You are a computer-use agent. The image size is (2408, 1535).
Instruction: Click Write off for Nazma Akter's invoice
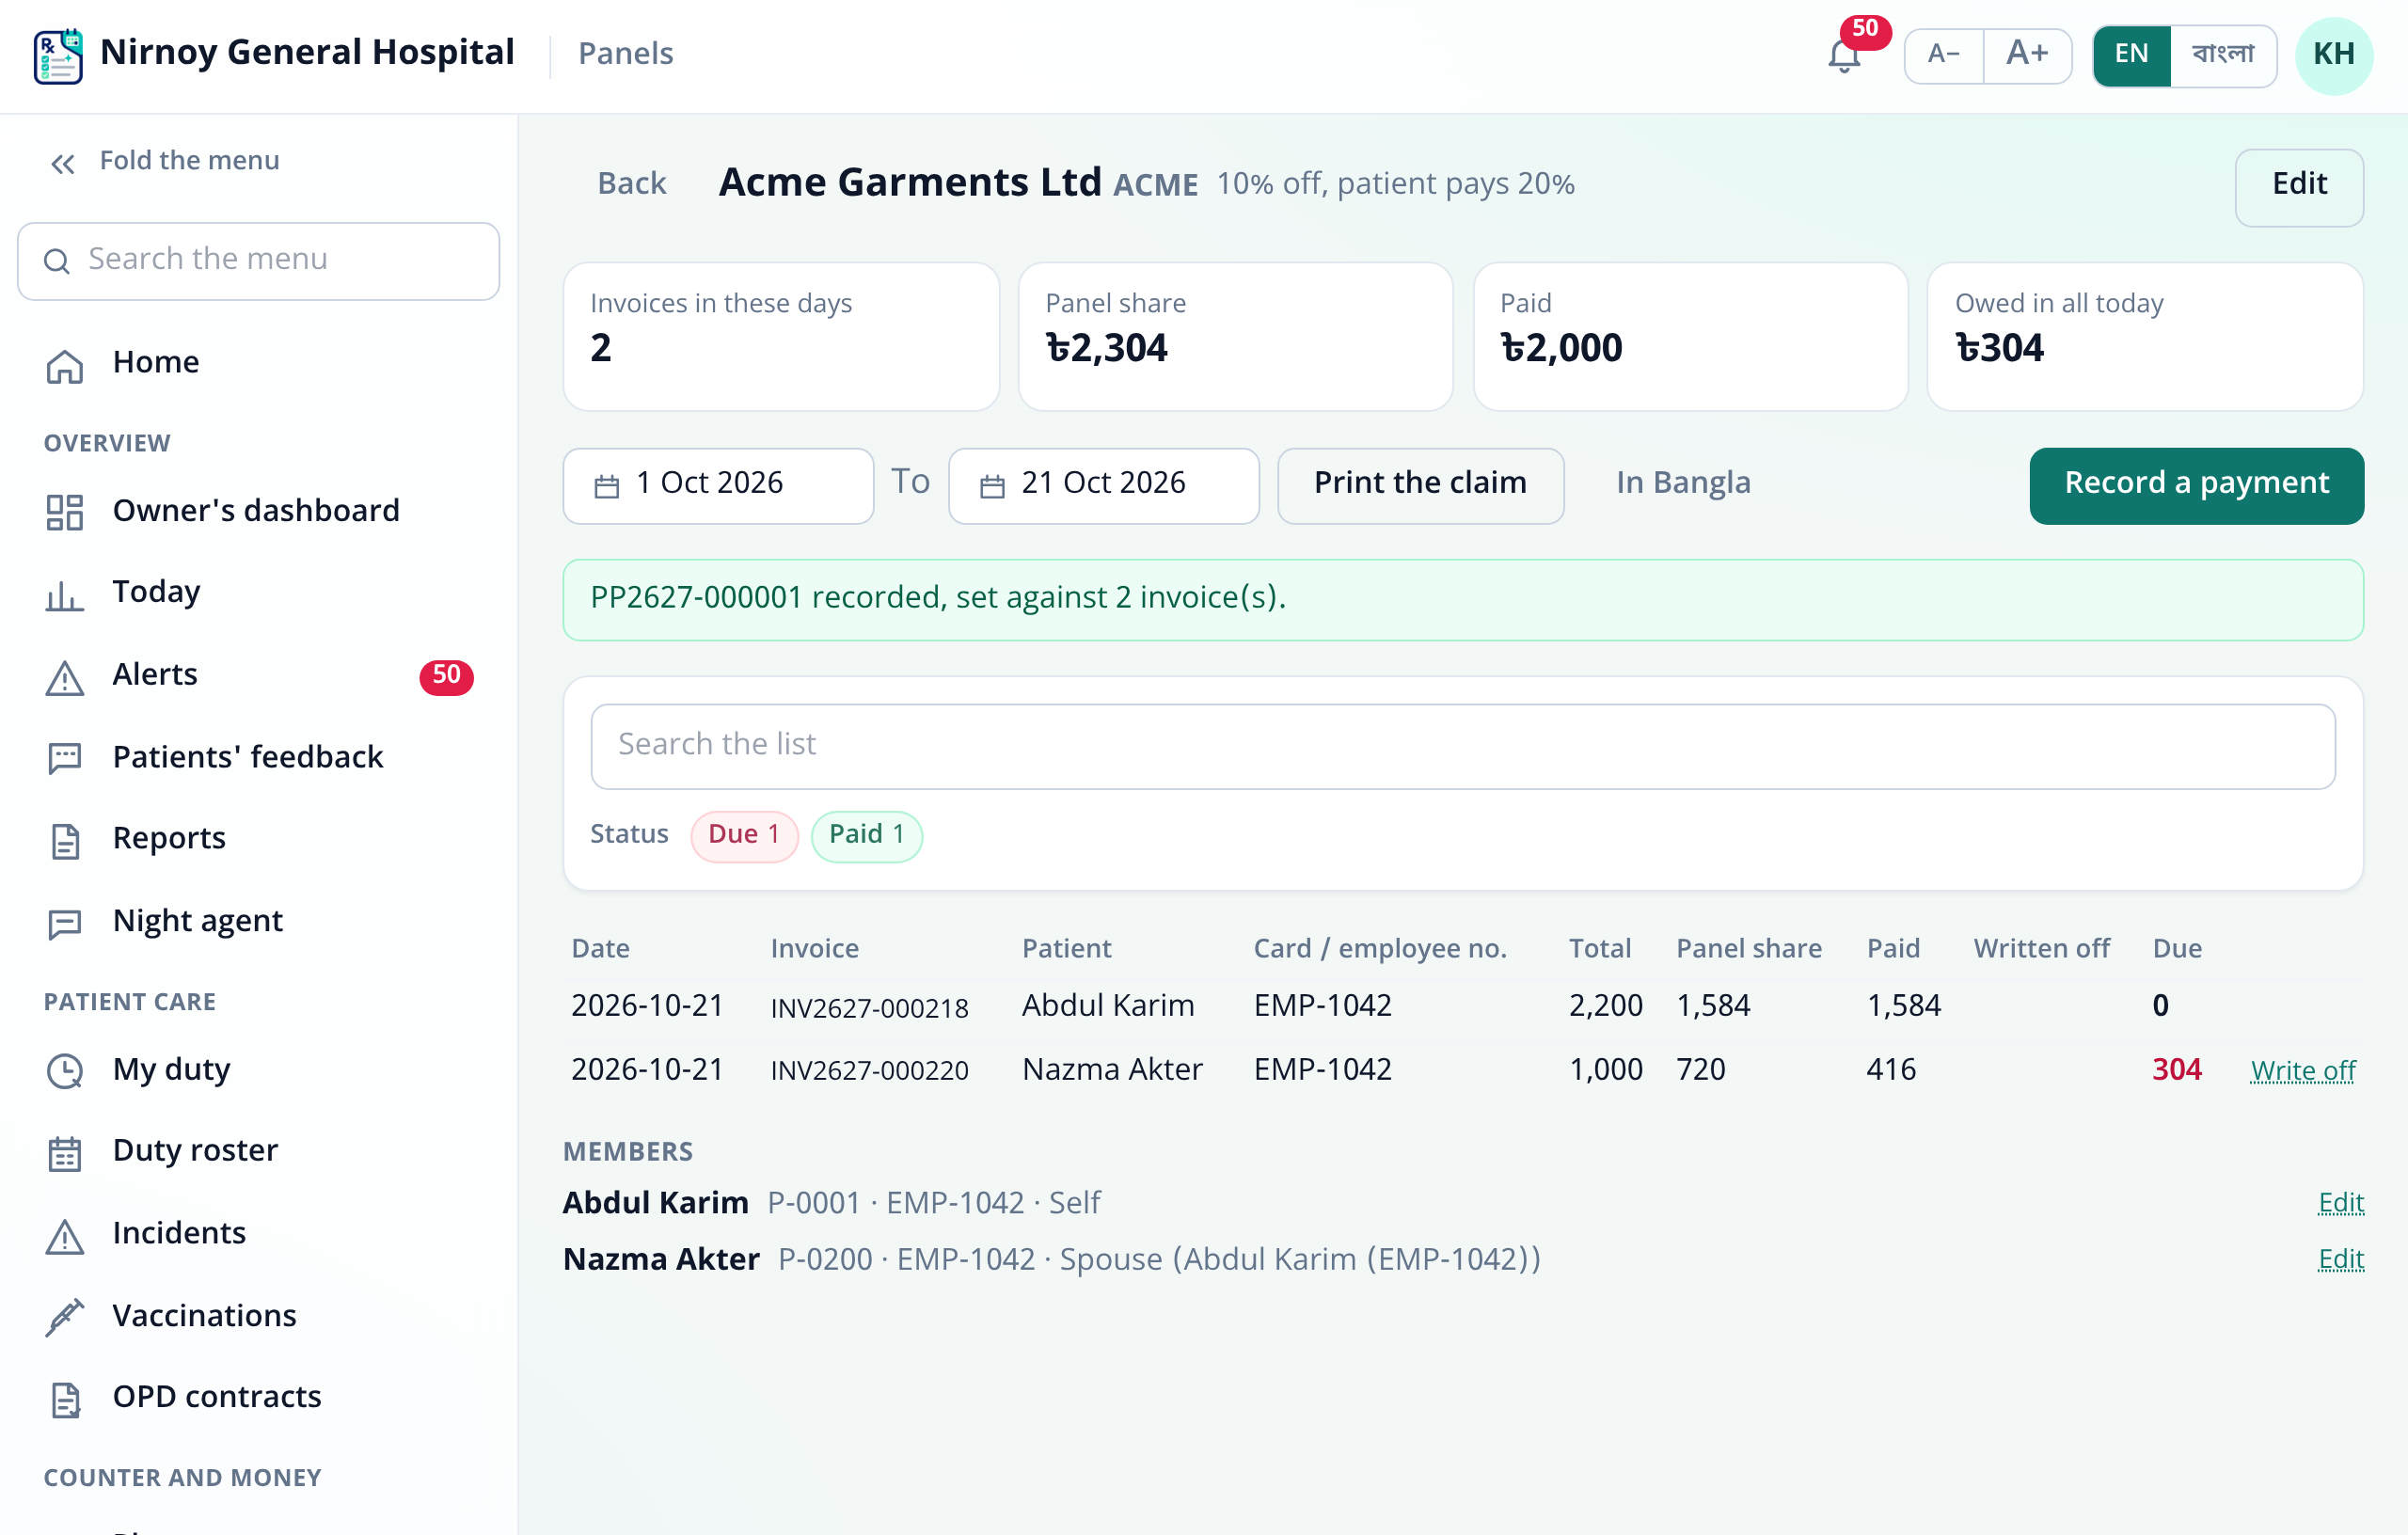click(x=2303, y=1071)
